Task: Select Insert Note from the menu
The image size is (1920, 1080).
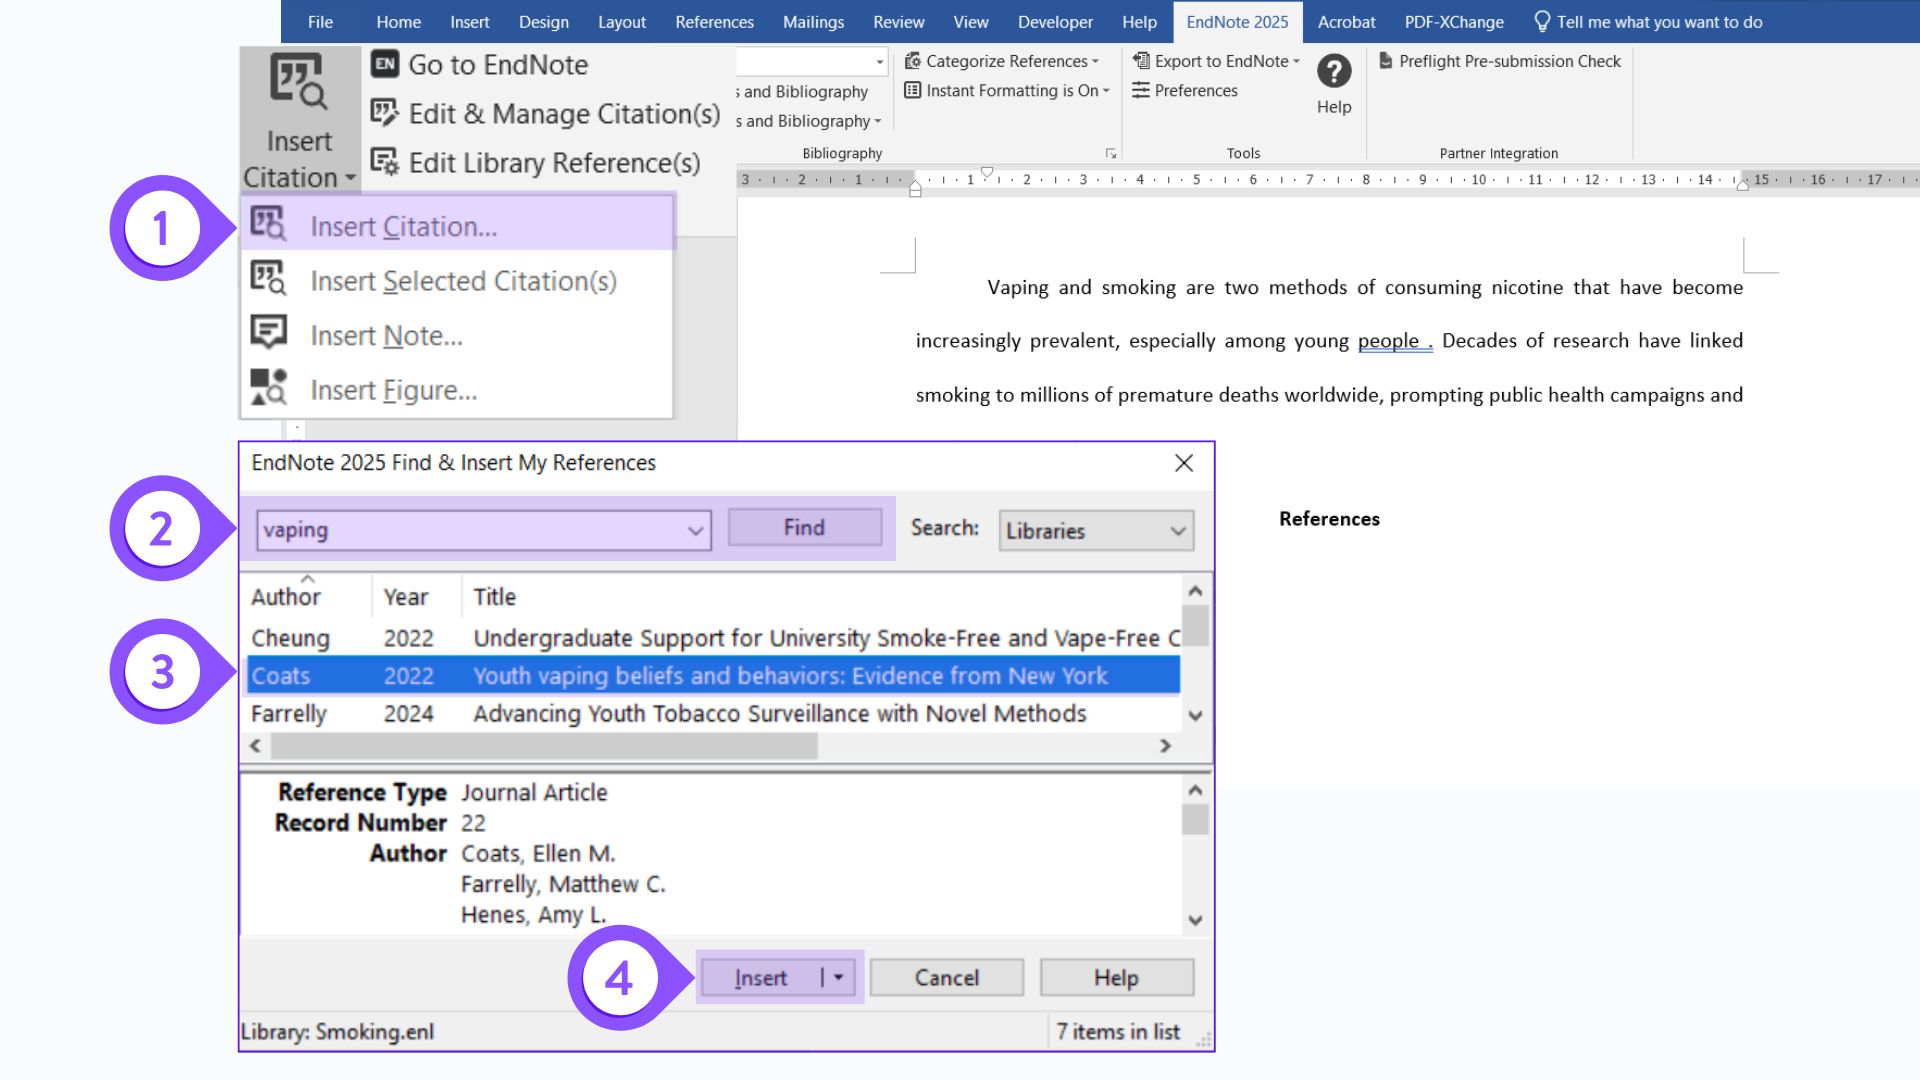Action: coord(386,335)
